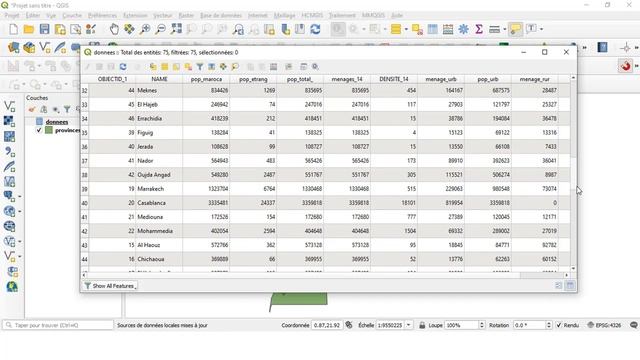The height and width of the screenshot is (360, 640).
Task: Click Add Vector Layer icon in left sidebar
Action: (x=9, y=107)
